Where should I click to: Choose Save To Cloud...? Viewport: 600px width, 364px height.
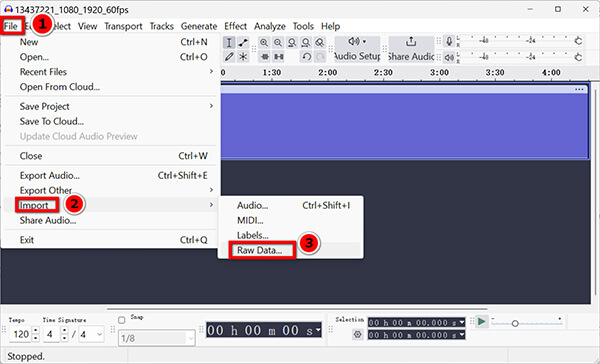111,121
